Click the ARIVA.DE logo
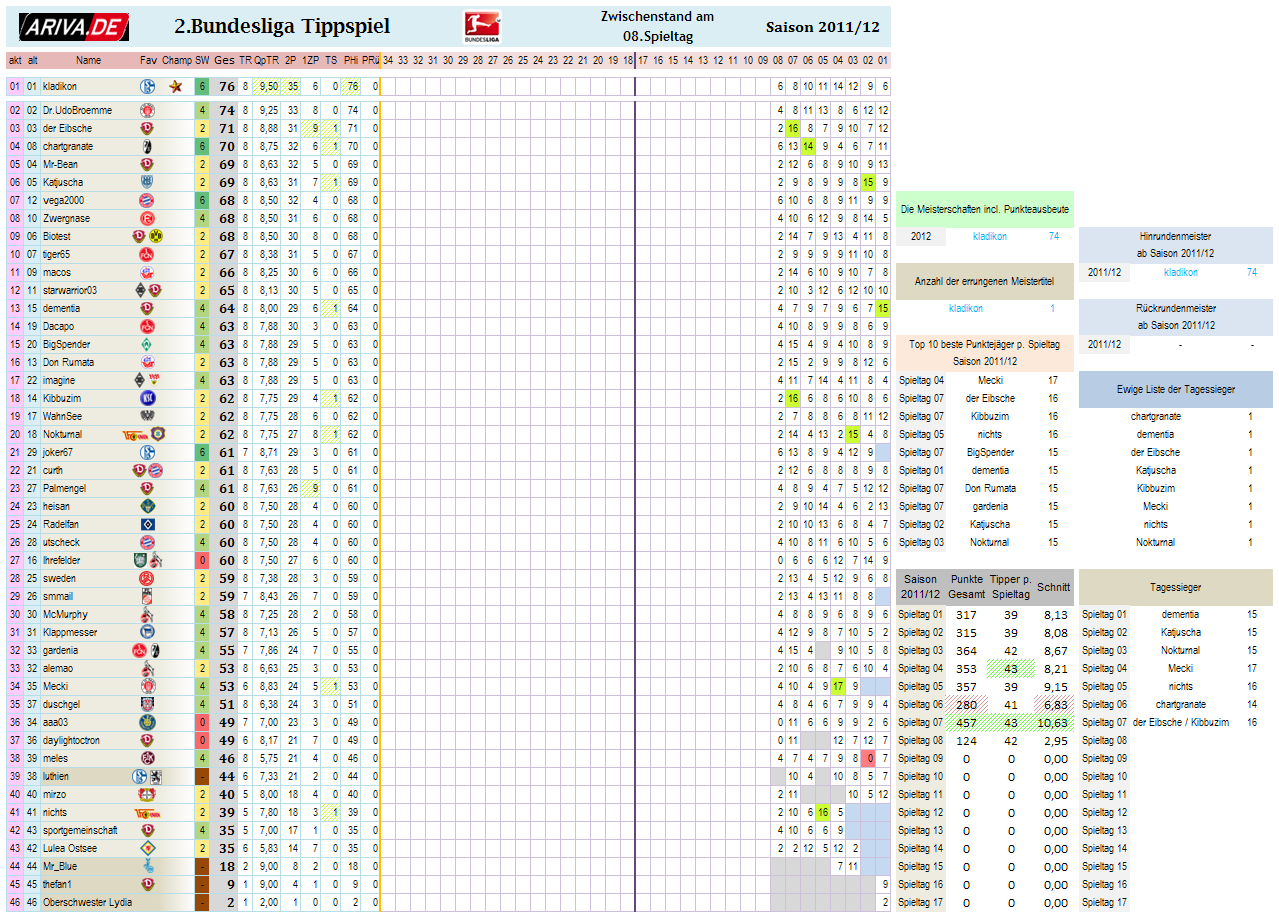The image size is (1279, 918). [x=74, y=27]
